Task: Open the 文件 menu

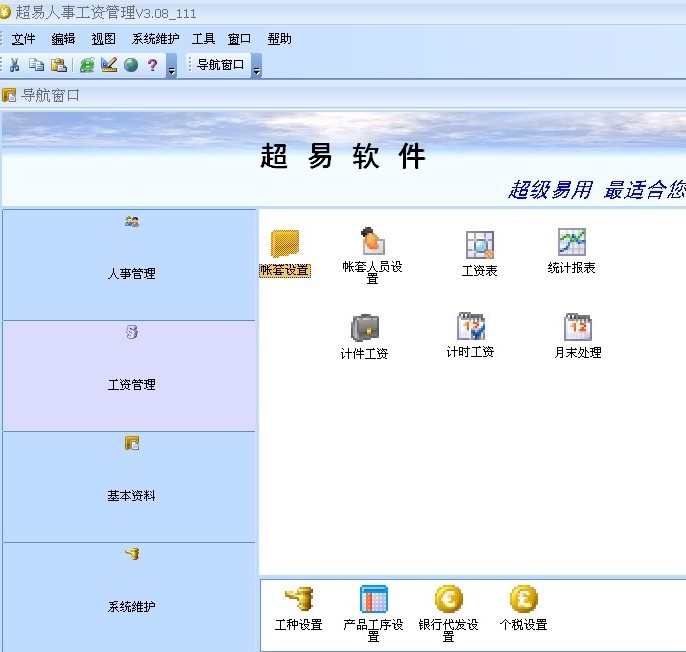Action: pyautogui.click(x=23, y=39)
